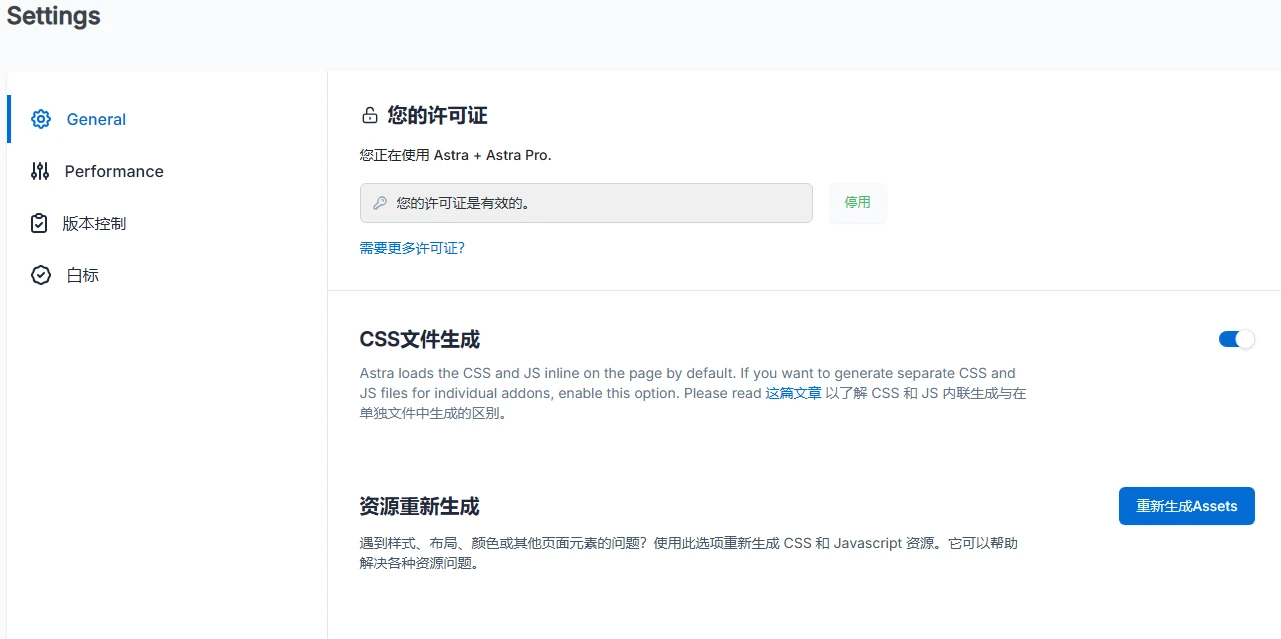Click the sliders icon next to Performance

click(x=40, y=171)
